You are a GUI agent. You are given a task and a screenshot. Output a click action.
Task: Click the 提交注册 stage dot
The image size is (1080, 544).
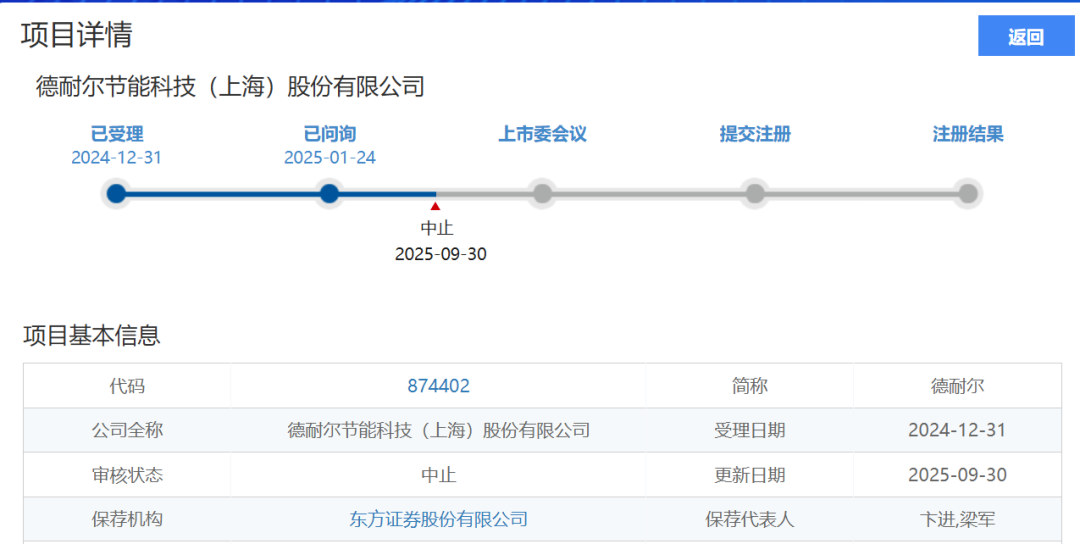tap(755, 194)
